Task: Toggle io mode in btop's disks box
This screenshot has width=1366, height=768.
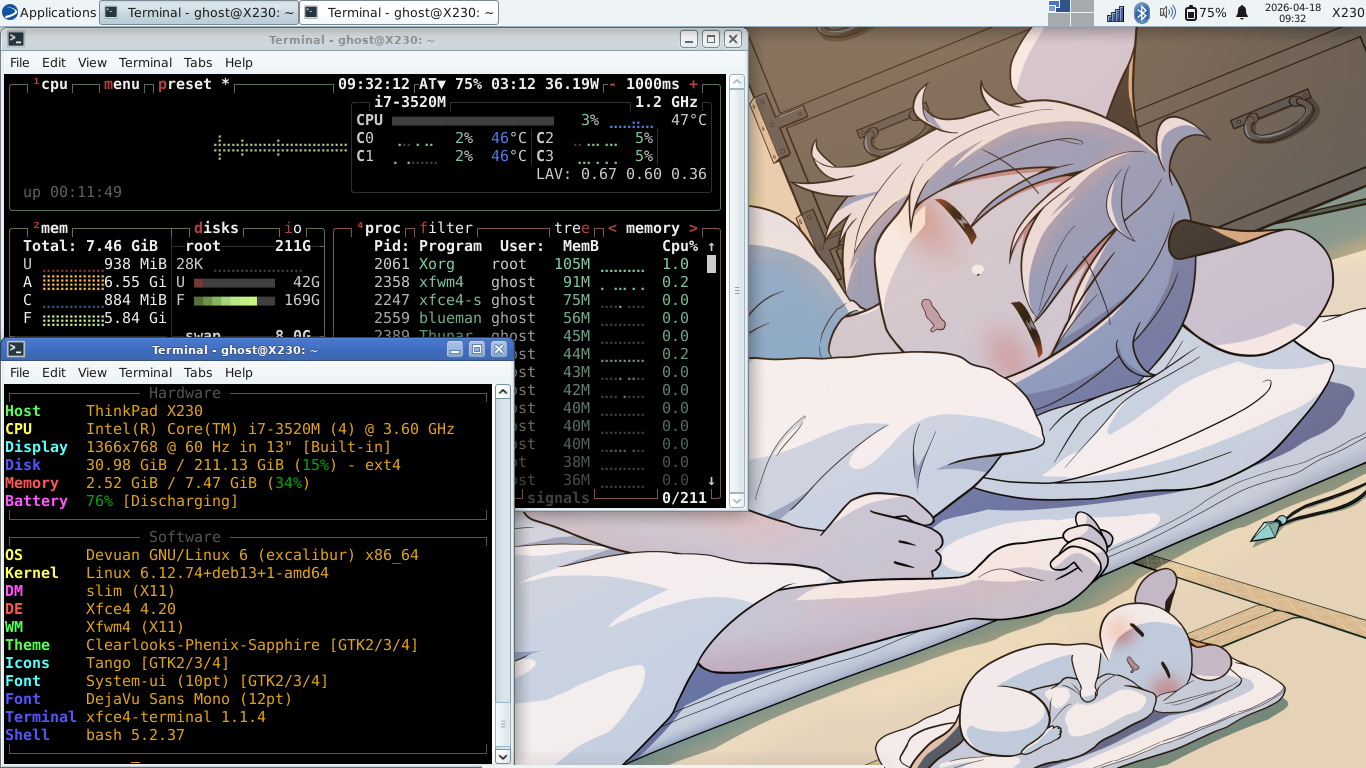Action: point(293,228)
